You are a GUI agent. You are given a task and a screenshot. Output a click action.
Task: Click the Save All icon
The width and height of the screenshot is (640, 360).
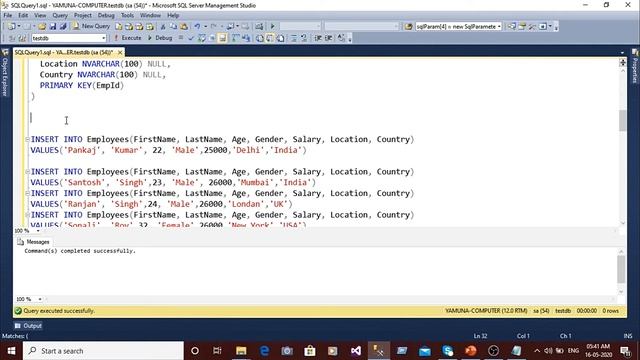coord(63,27)
